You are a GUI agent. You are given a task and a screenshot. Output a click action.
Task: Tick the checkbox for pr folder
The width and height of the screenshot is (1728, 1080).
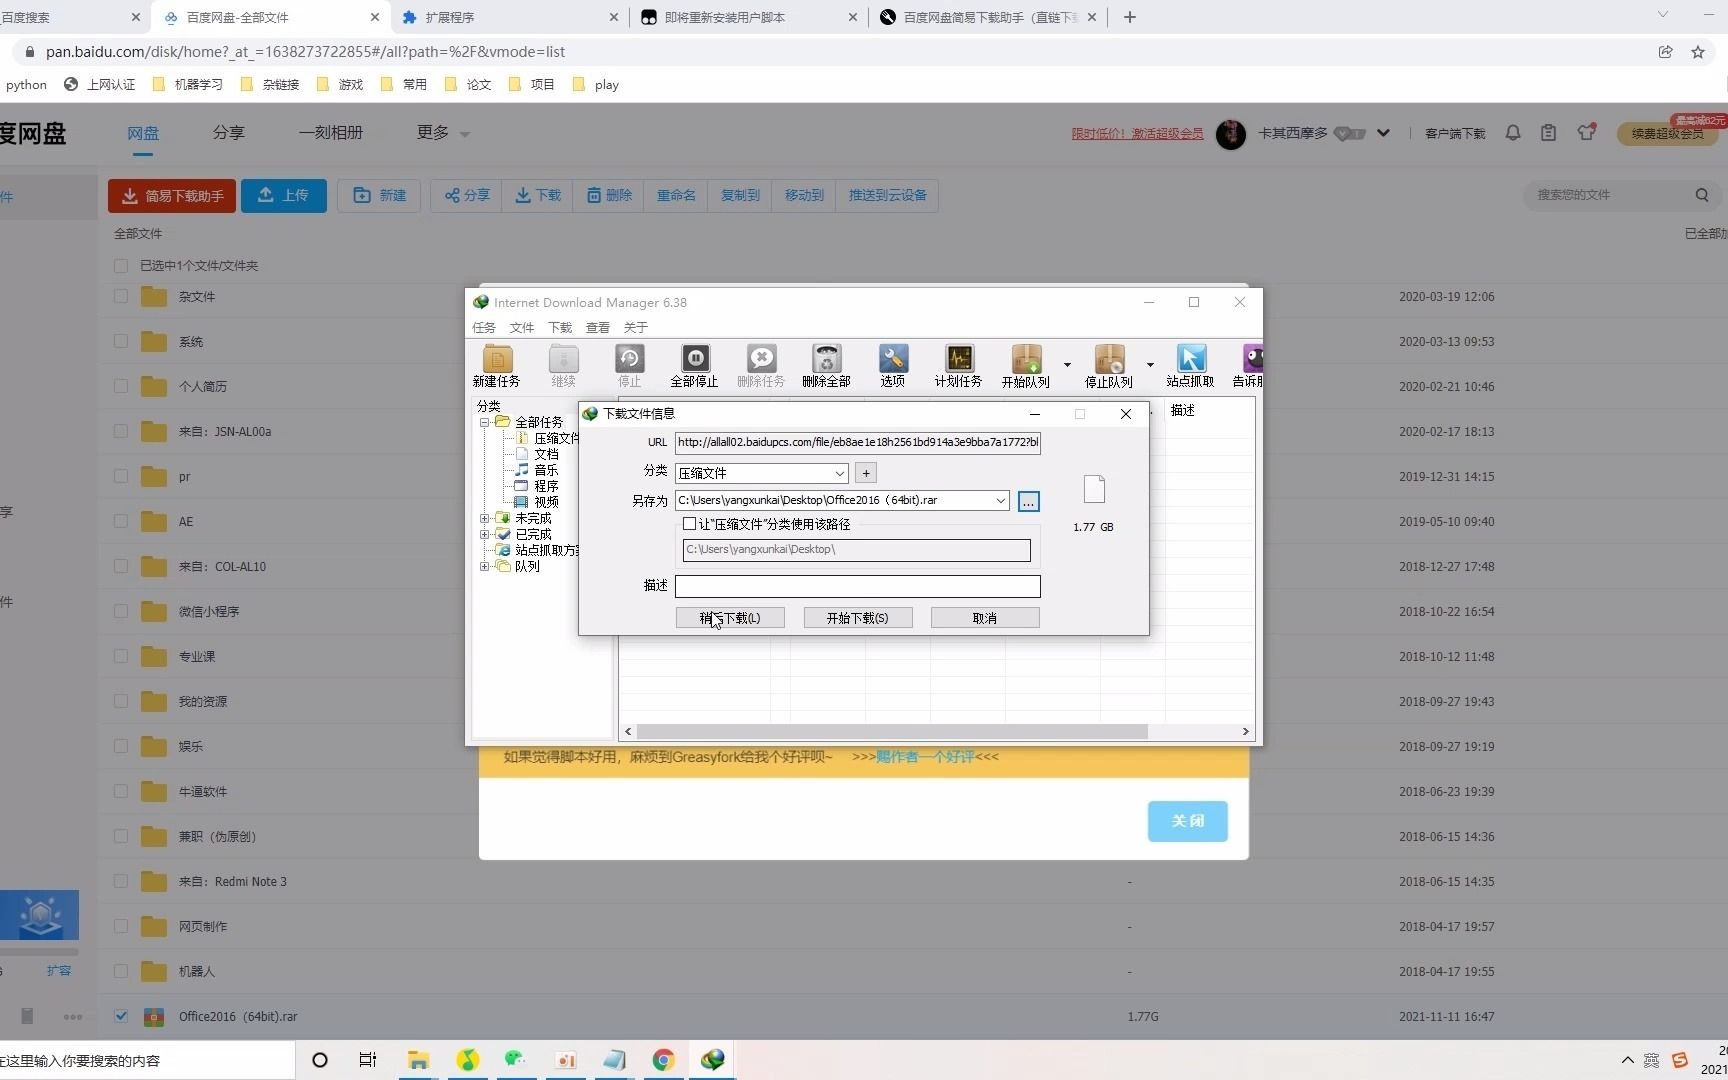[121, 476]
